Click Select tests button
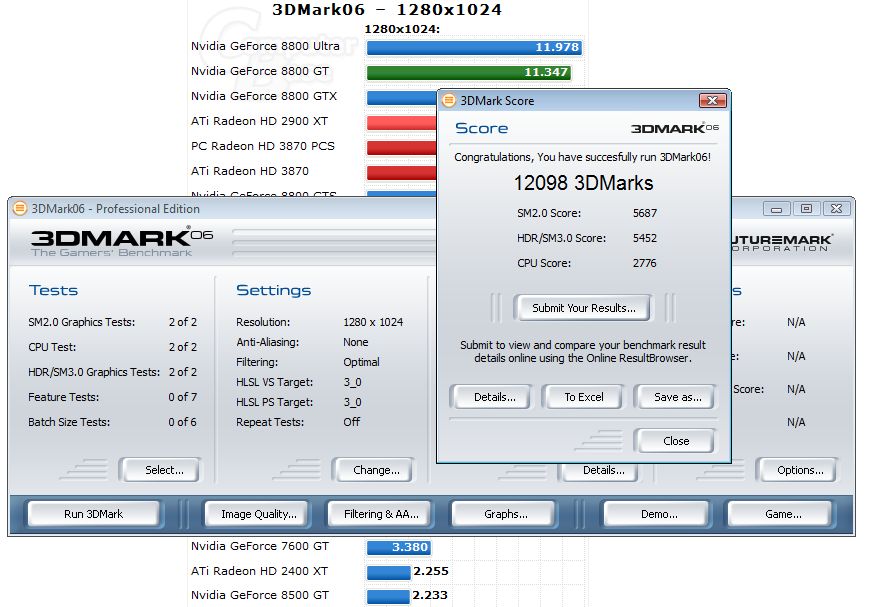 click(164, 470)
